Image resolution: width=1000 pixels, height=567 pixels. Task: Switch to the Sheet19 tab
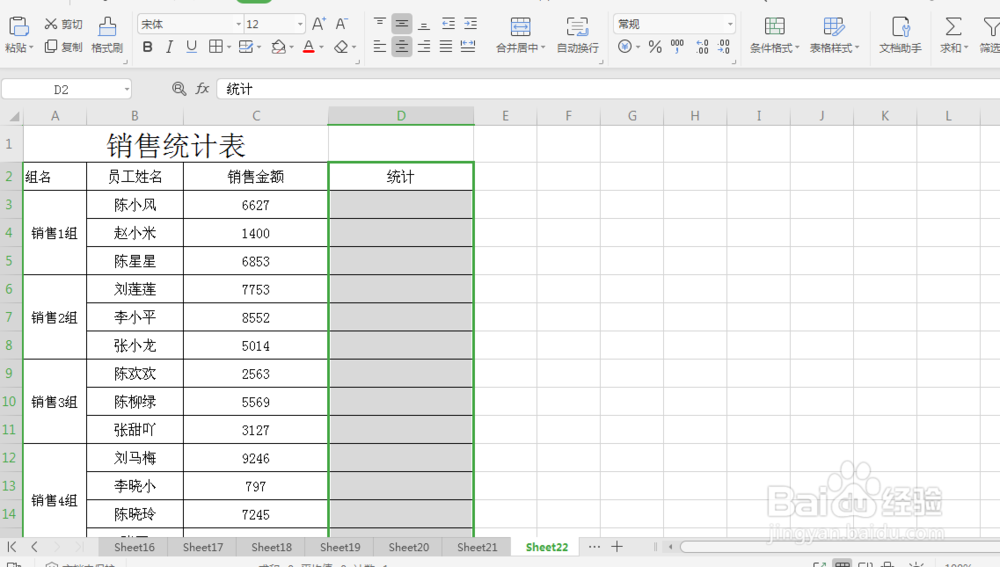tap(340, 547)
